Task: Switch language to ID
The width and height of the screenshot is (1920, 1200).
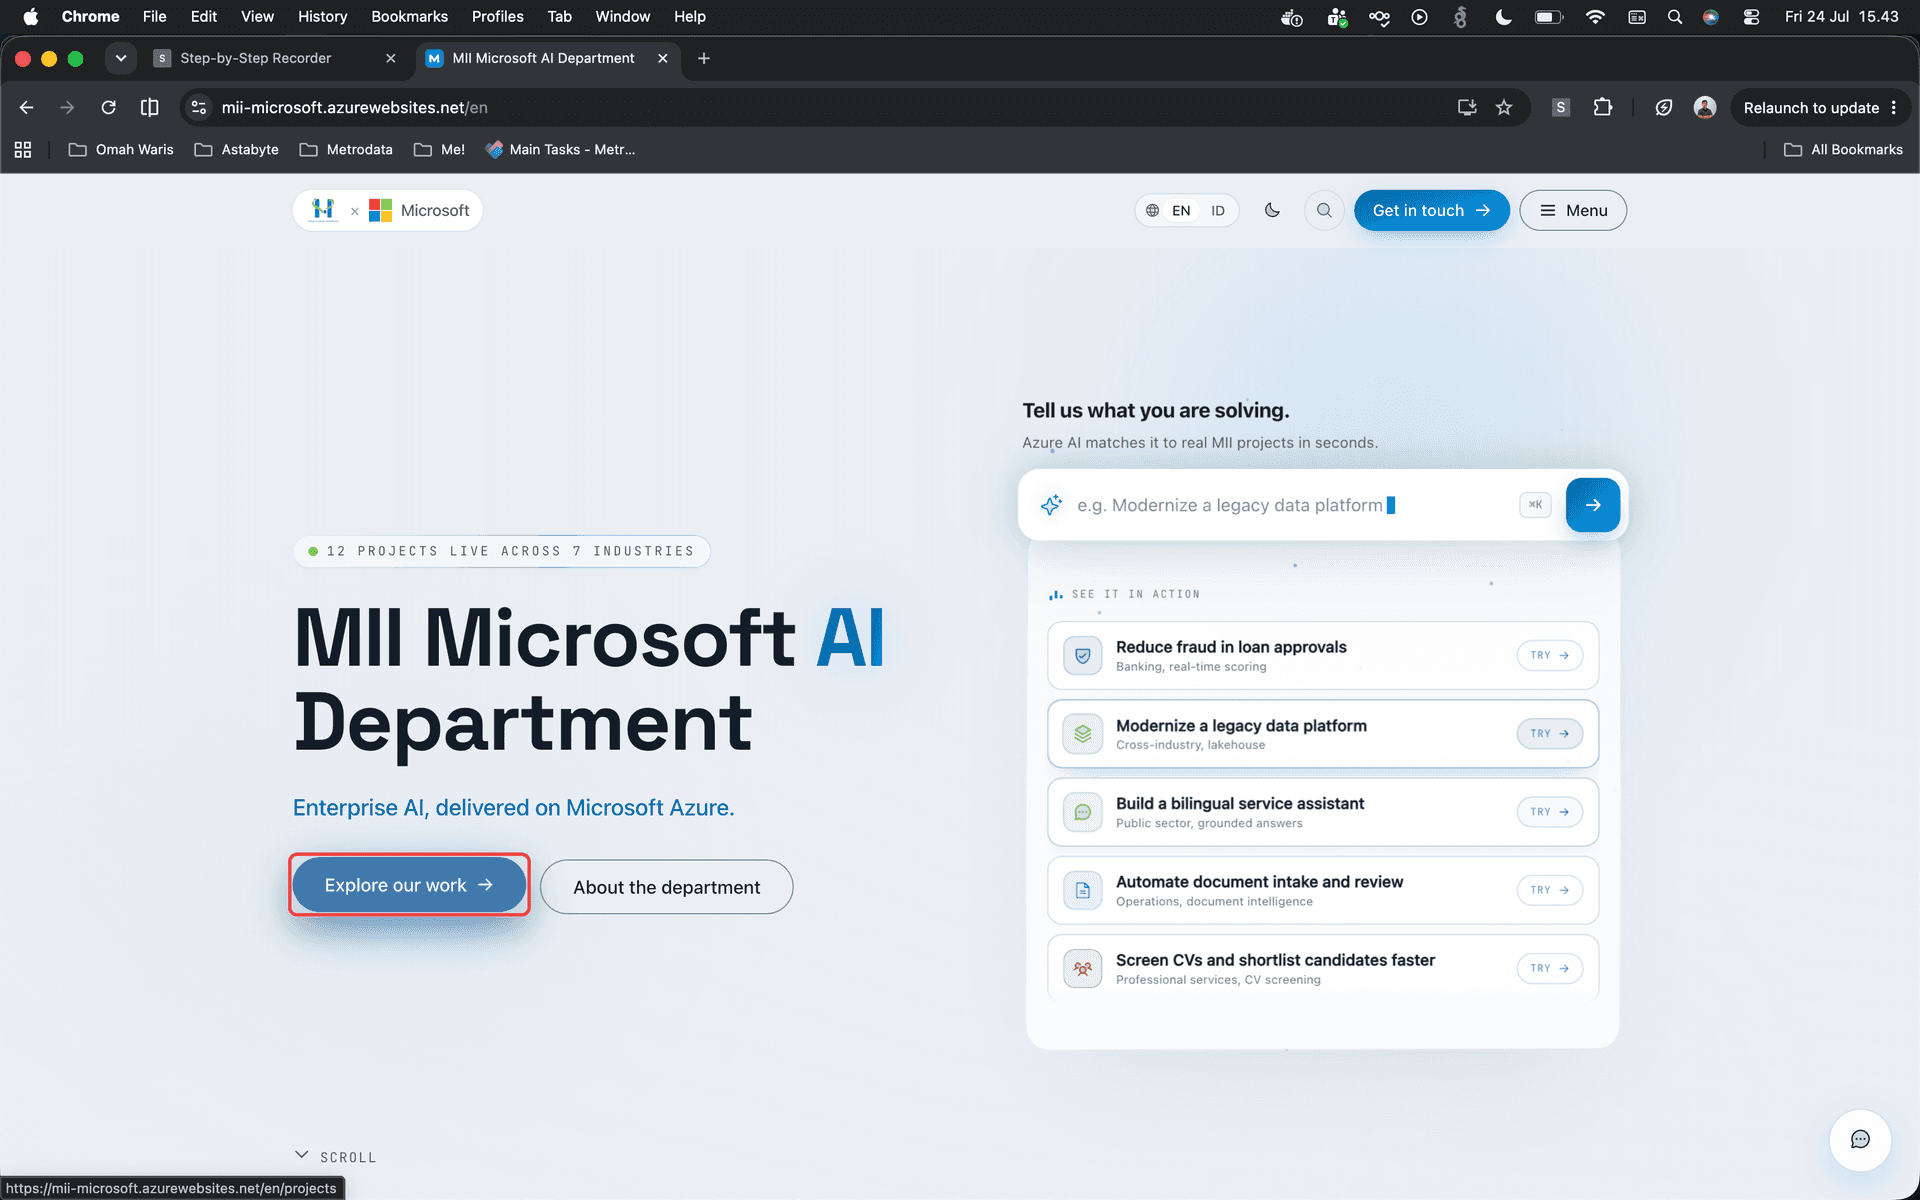Action: click(1218, 210)
